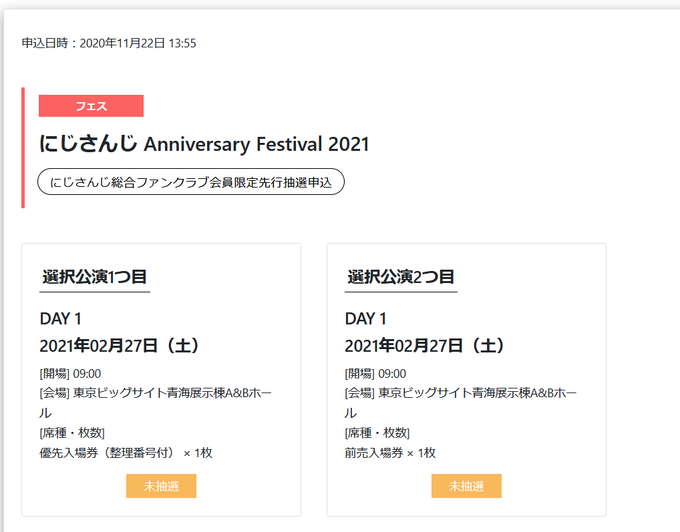Click [開場] 09:00 in the second card

click(x=376, y=374)
